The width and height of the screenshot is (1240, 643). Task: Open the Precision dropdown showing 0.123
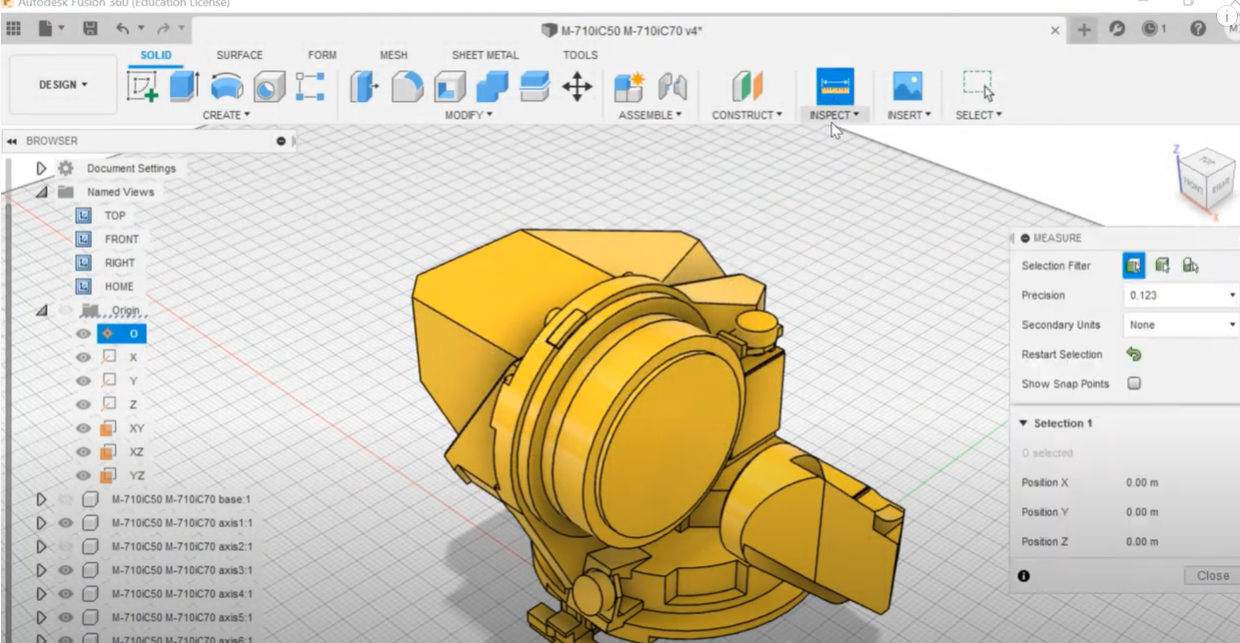click(1180, 295)
